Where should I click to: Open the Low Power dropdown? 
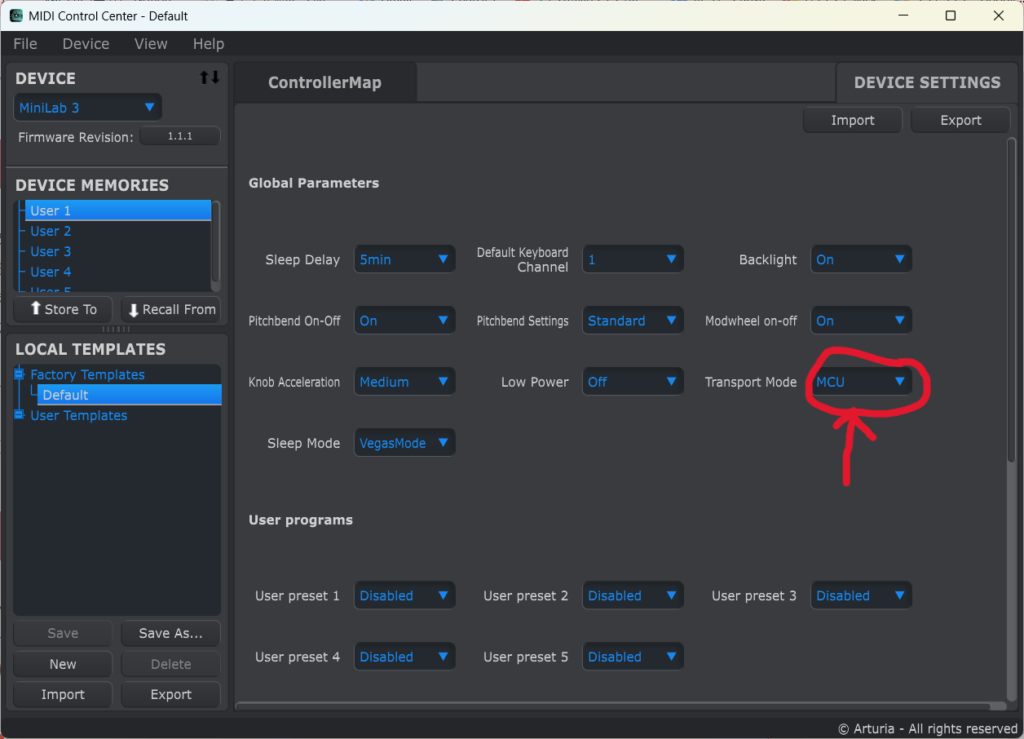tap(632, 382)
